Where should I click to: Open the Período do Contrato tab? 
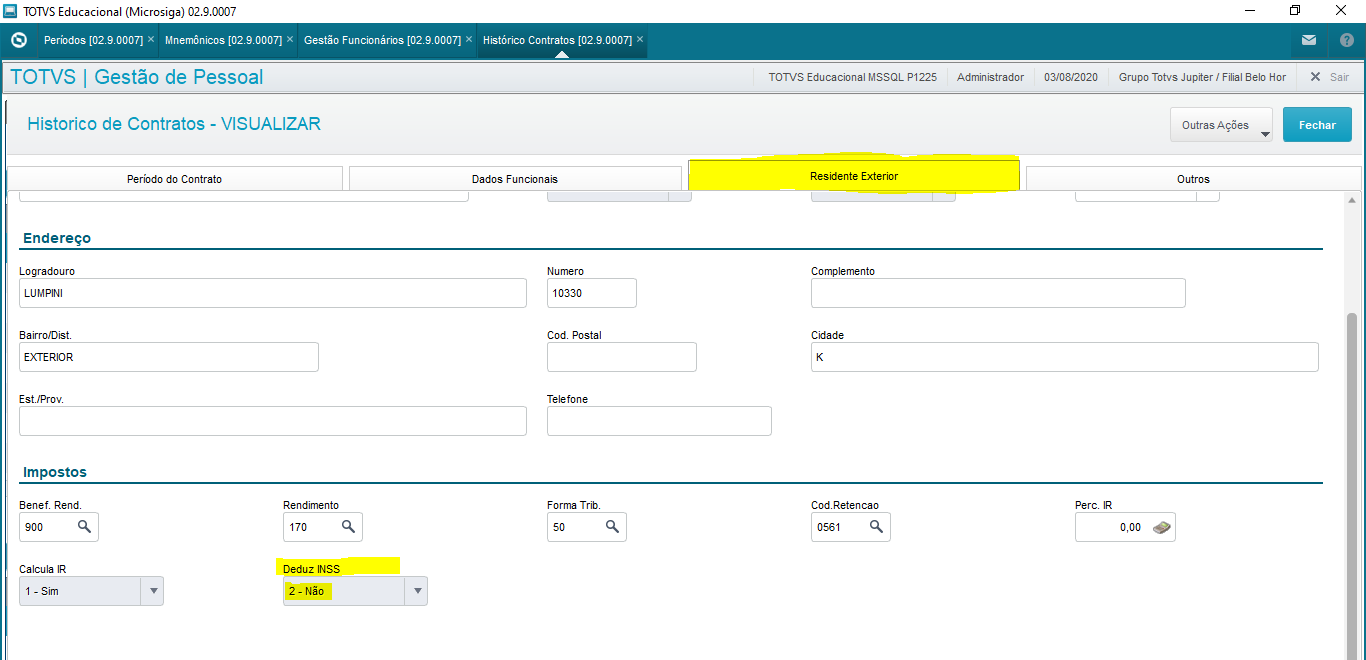click(x=175, y=179)
